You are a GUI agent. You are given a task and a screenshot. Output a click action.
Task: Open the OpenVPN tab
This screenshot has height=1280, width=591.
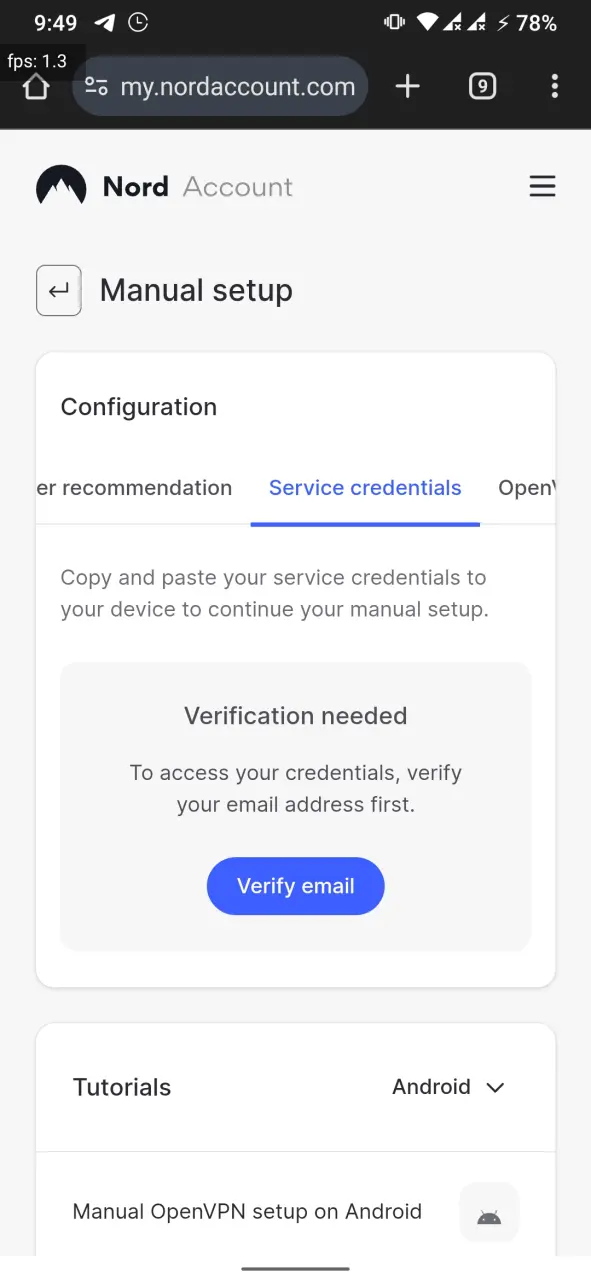tap(526, 488)
